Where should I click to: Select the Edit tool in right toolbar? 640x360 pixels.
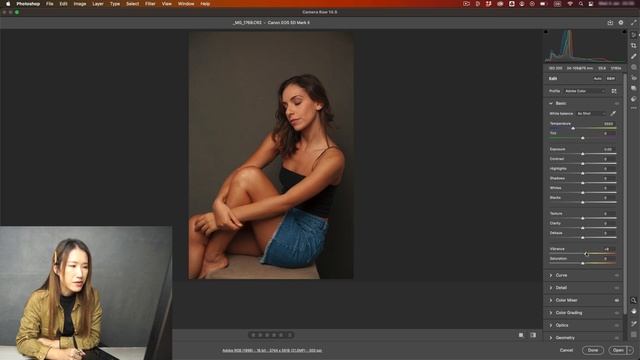[x=633, y=35]
